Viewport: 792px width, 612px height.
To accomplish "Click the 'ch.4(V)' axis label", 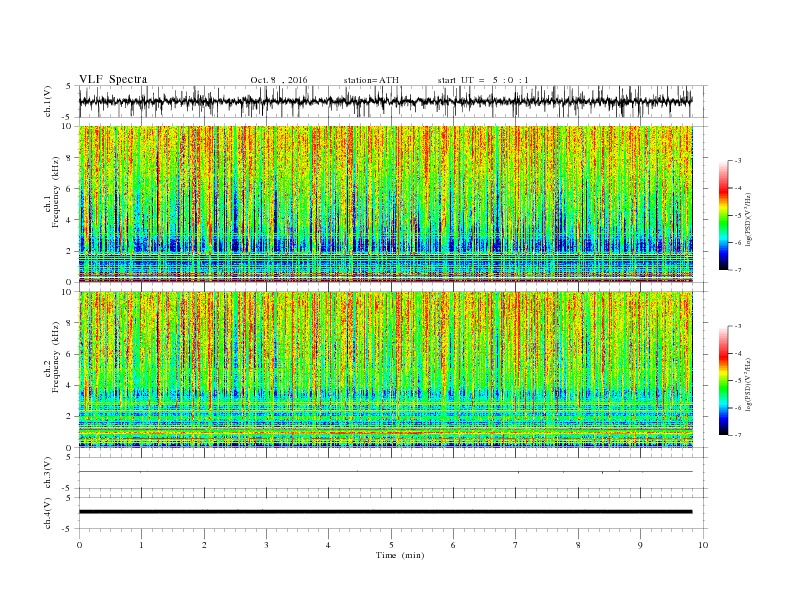I will point(47,513).
